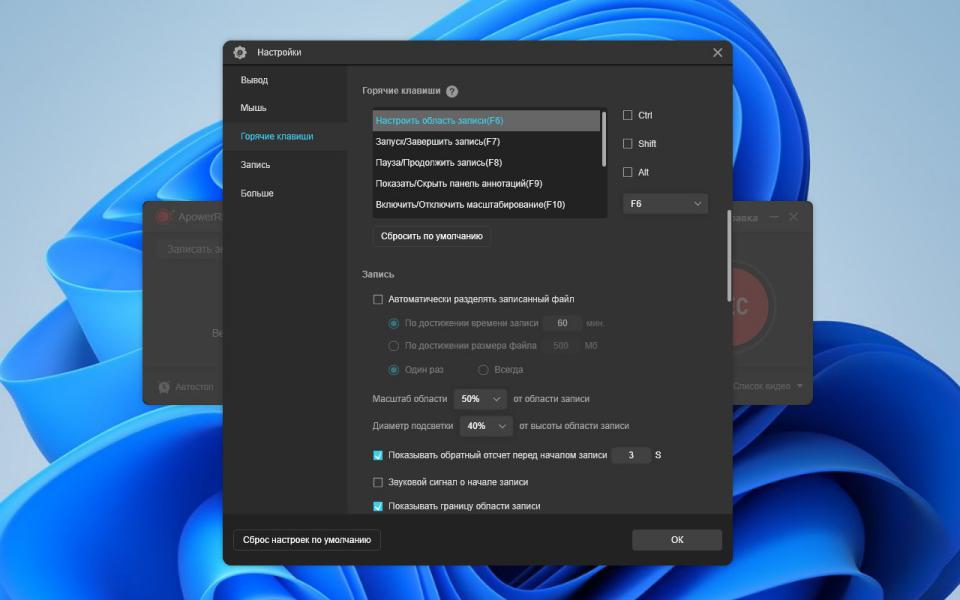Close the ApowerREC background window
This screenshot has width=960, height=600.
coord(793,217)
